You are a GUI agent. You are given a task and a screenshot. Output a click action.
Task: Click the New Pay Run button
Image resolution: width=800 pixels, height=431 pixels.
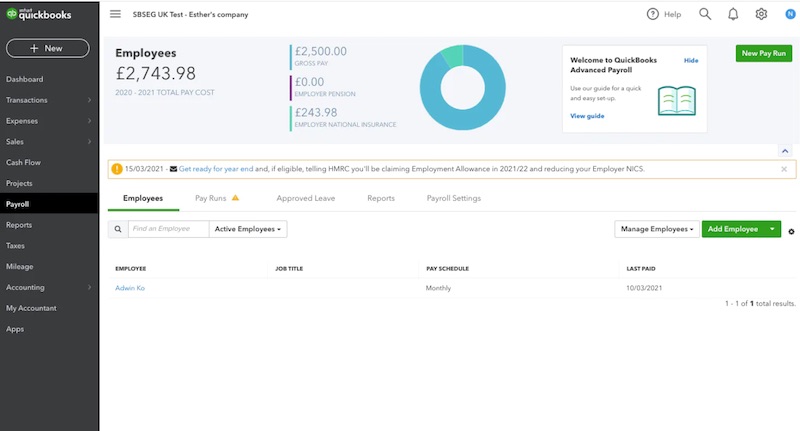[x=763, y=53]
